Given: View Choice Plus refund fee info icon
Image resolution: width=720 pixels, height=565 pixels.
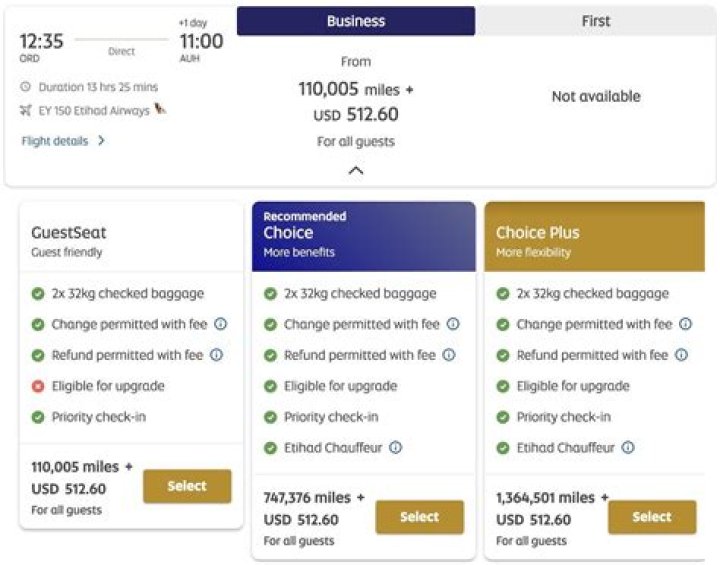Looking at the screenshot, I should (681, 355).
